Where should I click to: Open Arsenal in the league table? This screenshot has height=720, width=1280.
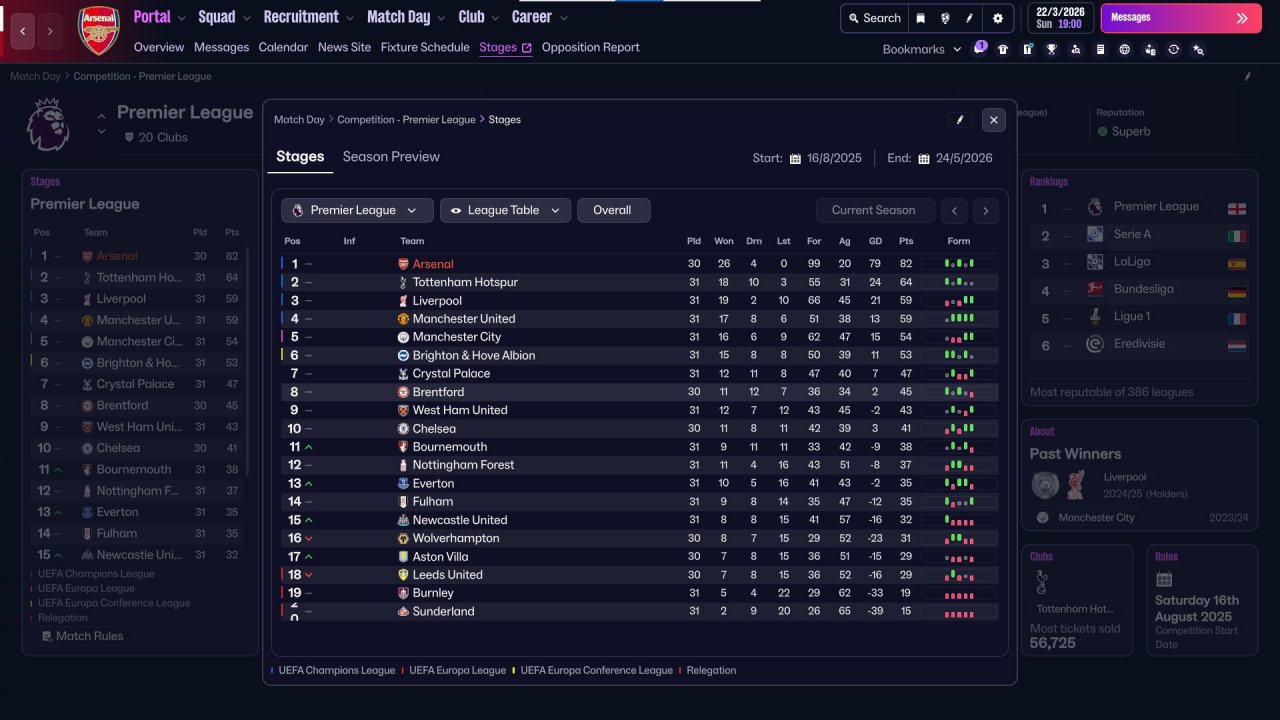click(433, 264)
